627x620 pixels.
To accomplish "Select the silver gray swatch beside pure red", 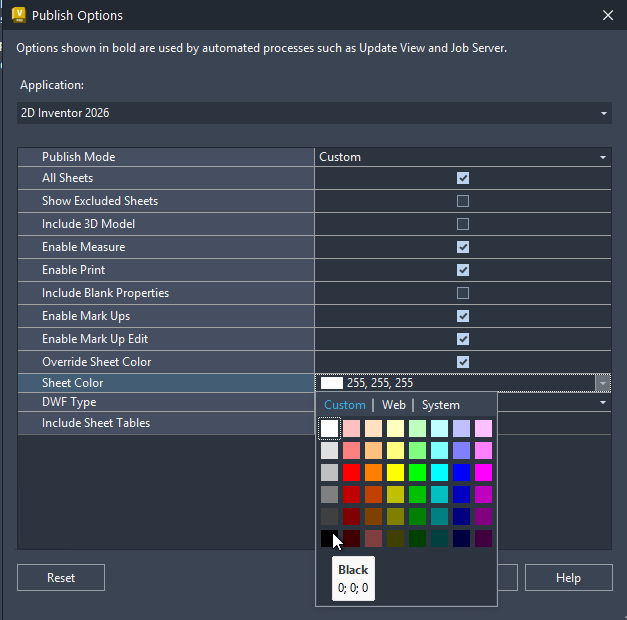I will point(329,472).
